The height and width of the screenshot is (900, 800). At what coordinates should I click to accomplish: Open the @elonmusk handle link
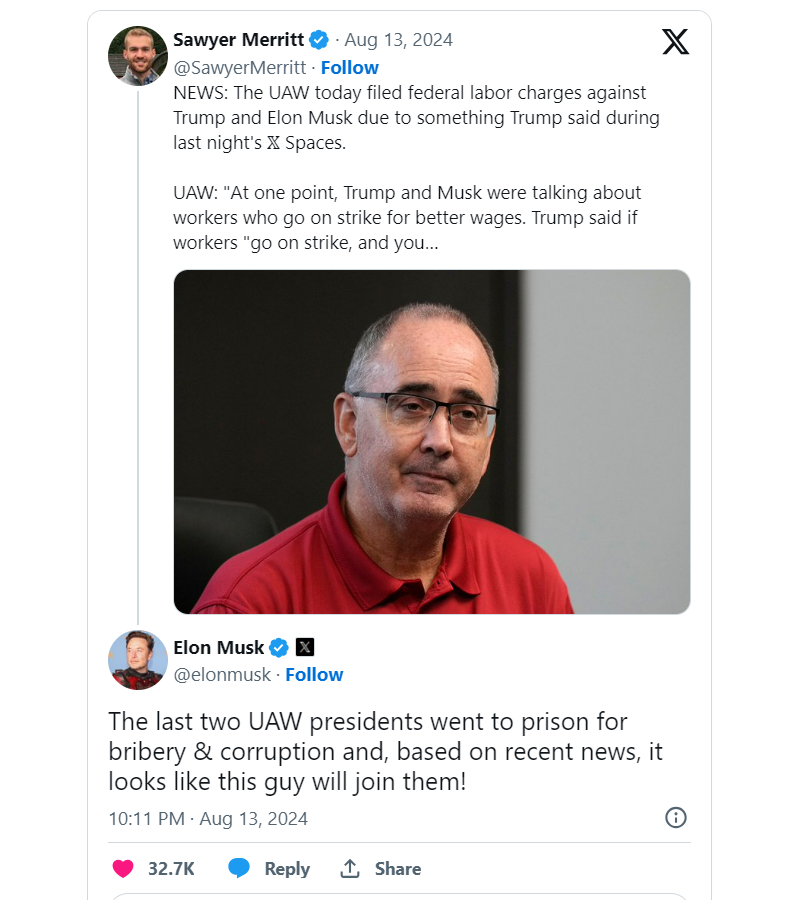click(x=222, y=675)
